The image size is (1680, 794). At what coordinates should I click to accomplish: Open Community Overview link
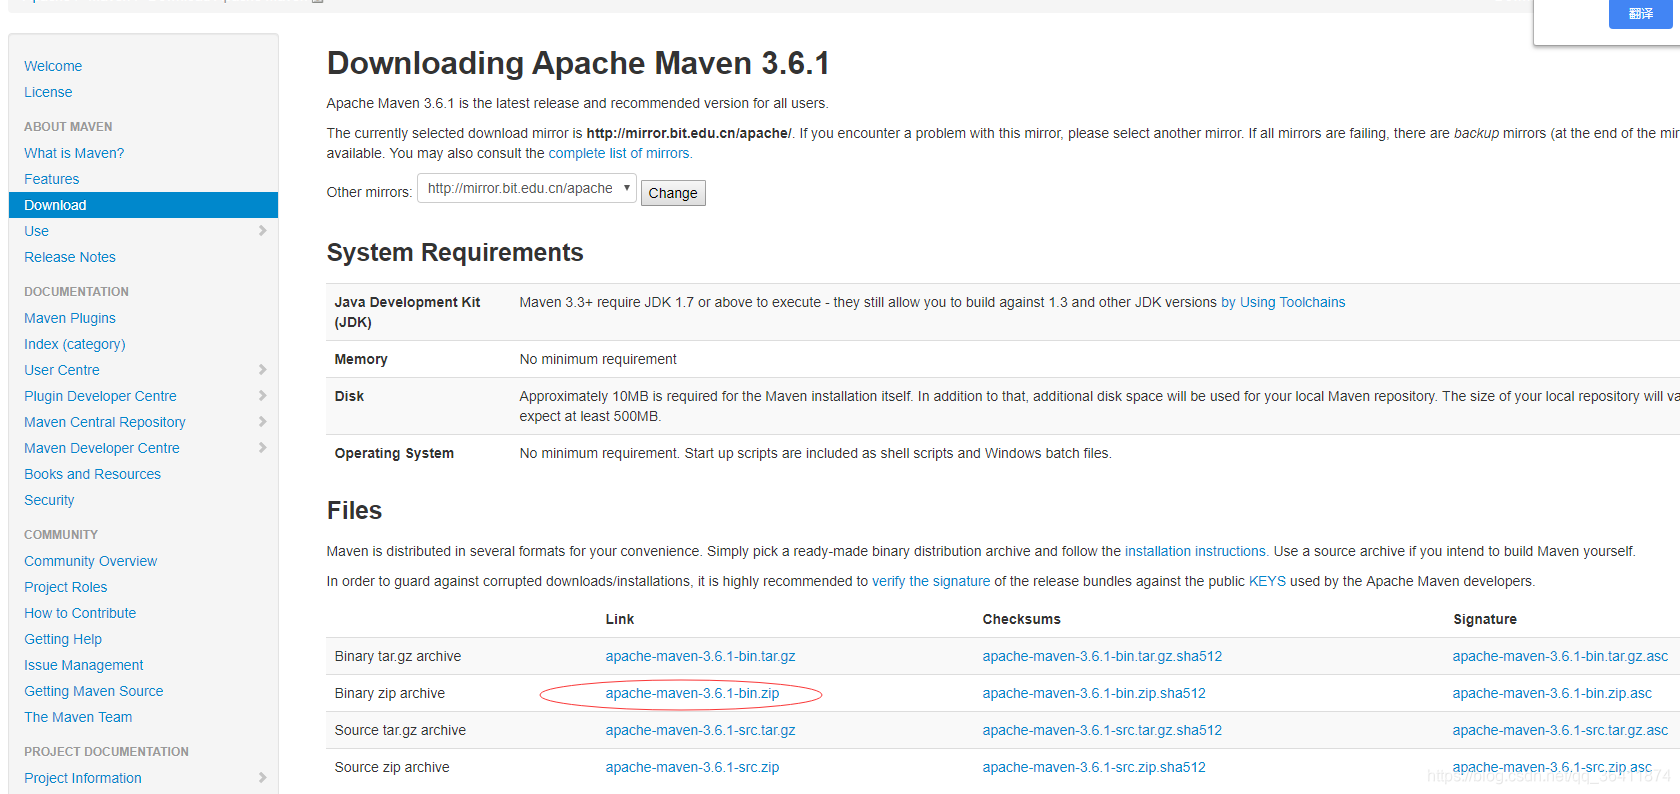coord(91,561)
